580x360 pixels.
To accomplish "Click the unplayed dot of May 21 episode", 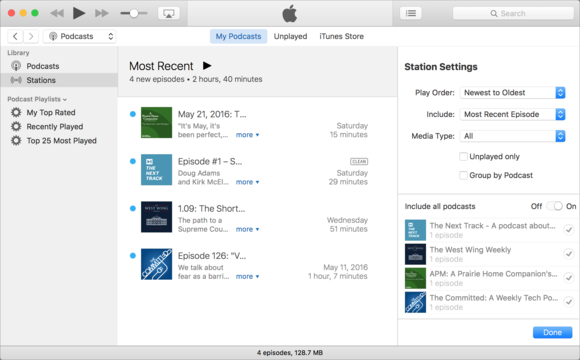I will click(x=133, y=114).
